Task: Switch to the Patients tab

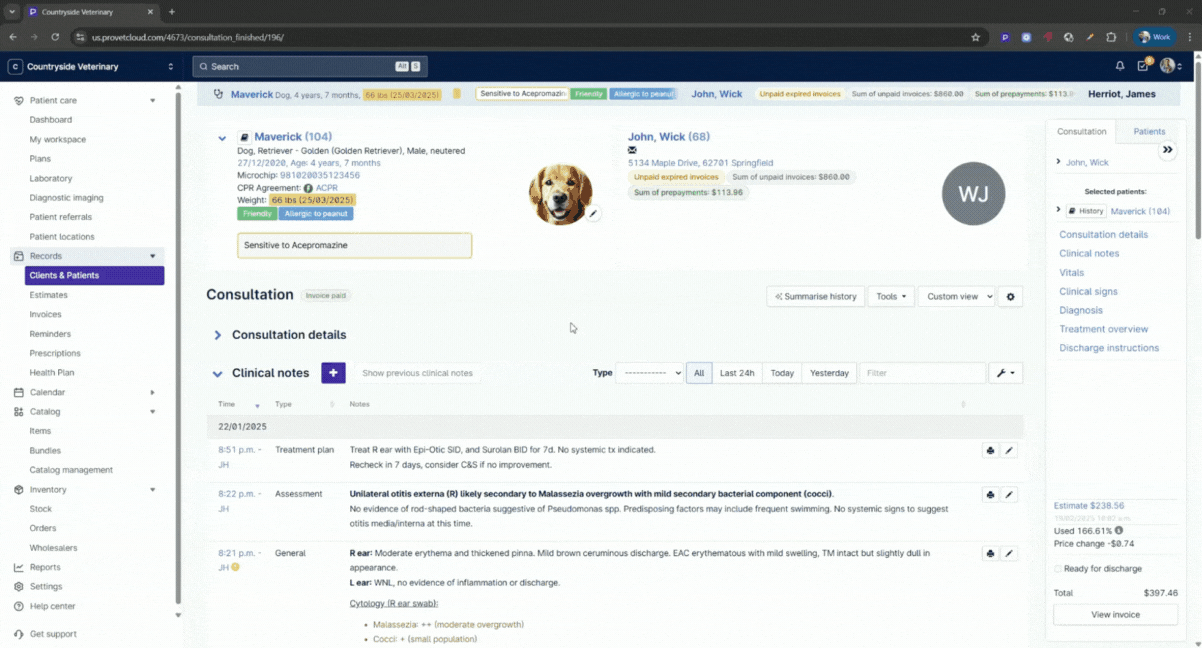Action: pos(1149,131)
